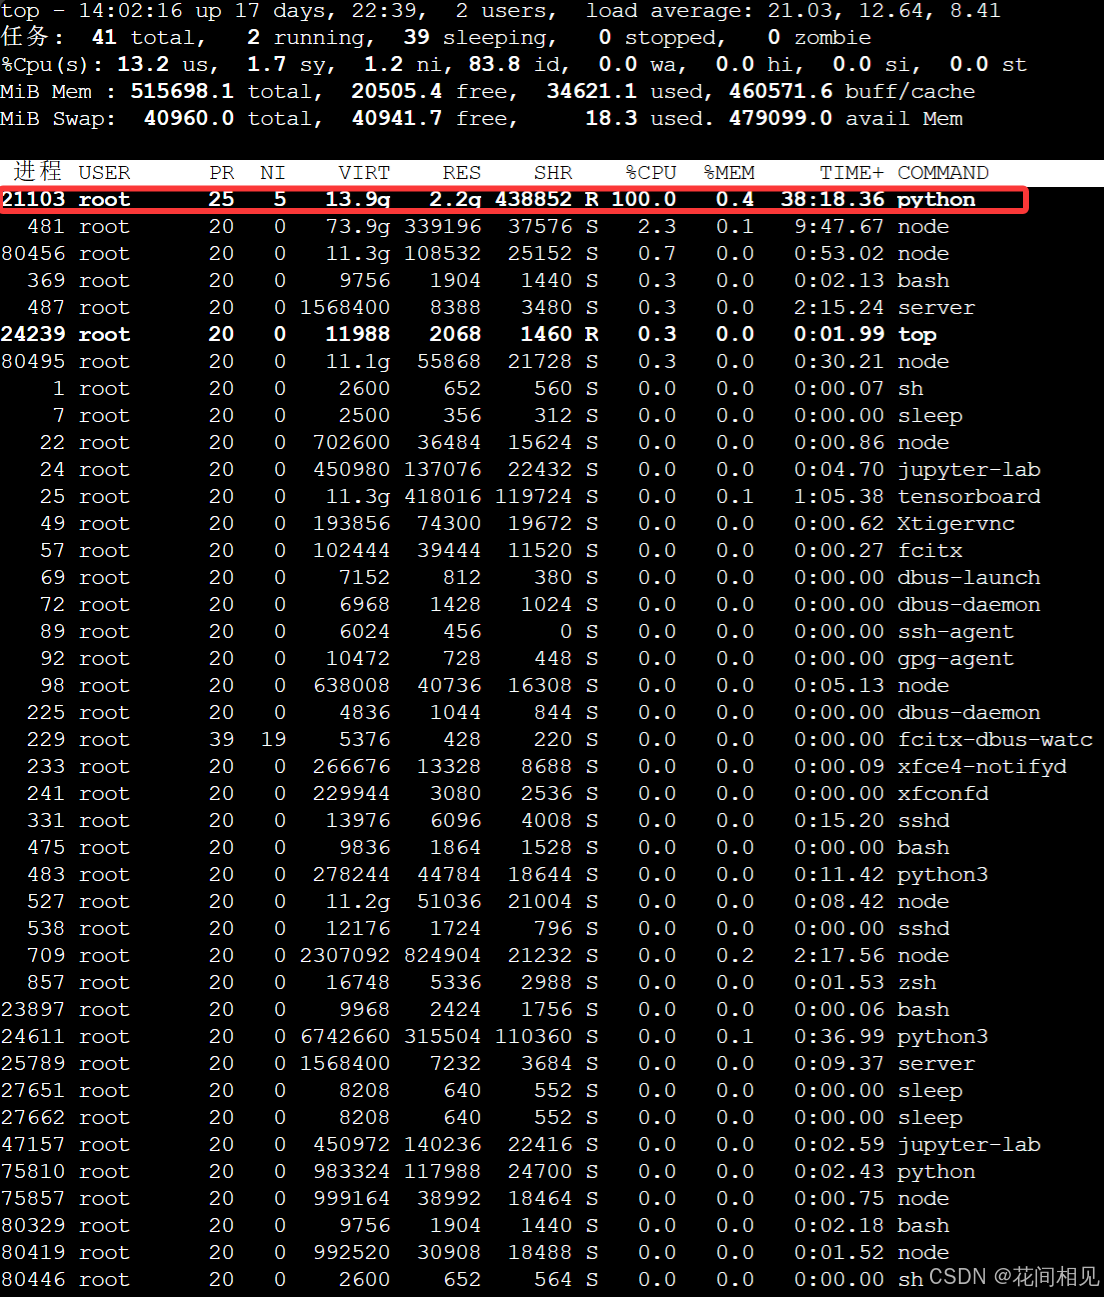The width and height of the screenshot is (1104, 1297).
Task: Select the dbus-launch command entry
Action: coord(969,577)
